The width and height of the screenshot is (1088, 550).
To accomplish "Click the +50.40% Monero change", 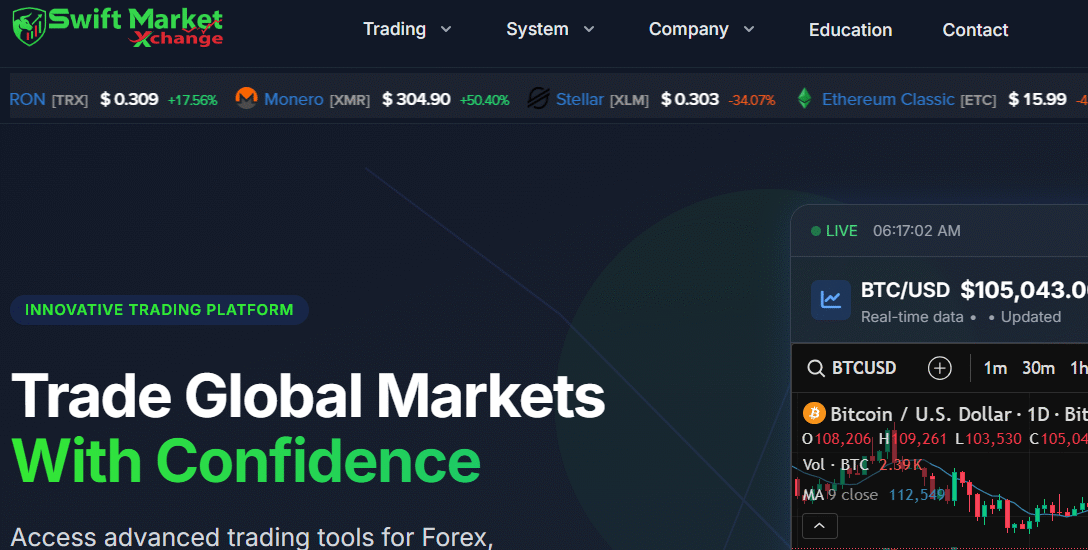I will point(484,101).
